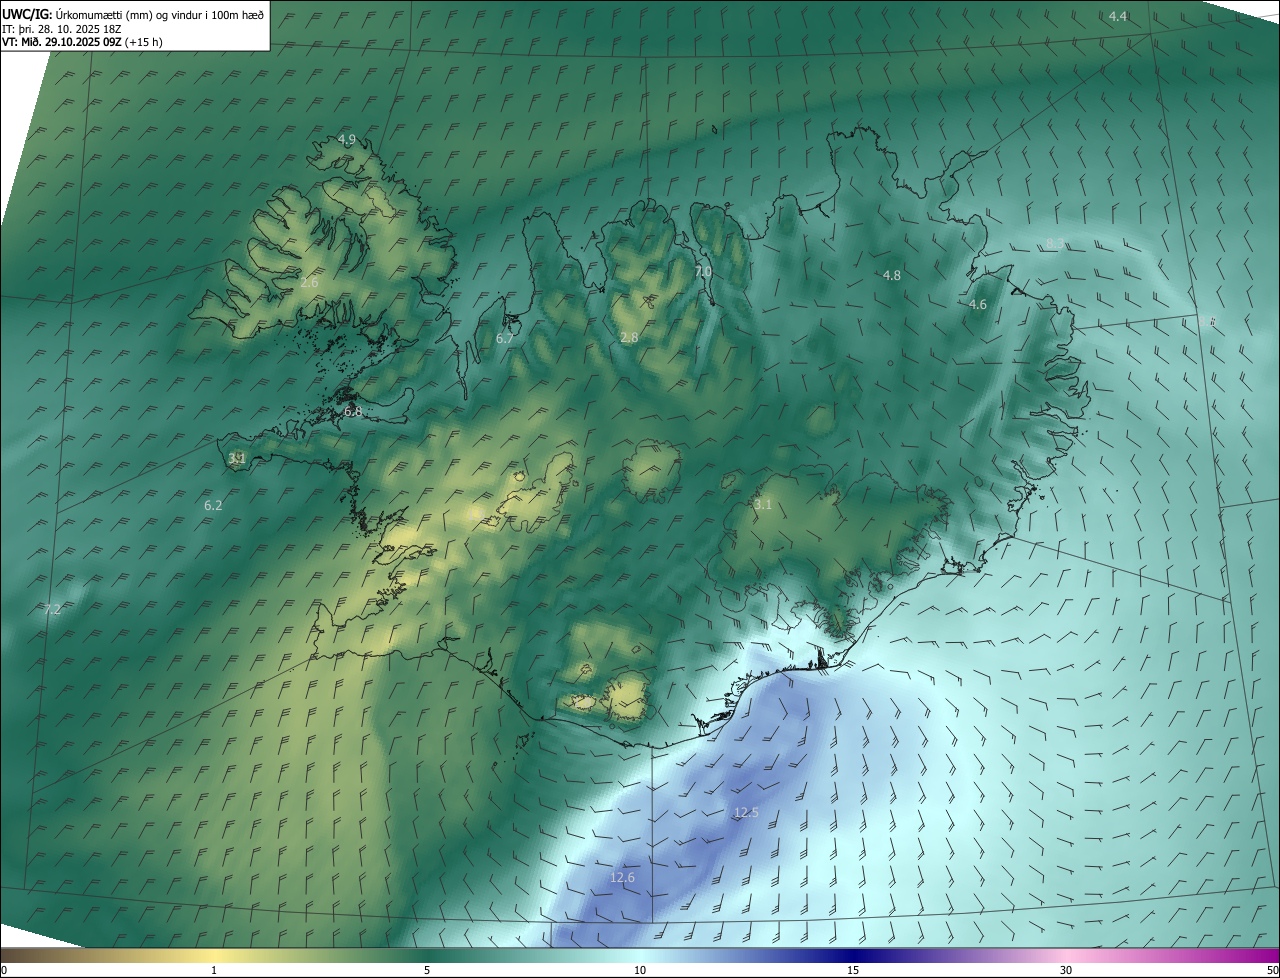
Task: Click the 4.4 value label
Action: tap(1118, 17)
